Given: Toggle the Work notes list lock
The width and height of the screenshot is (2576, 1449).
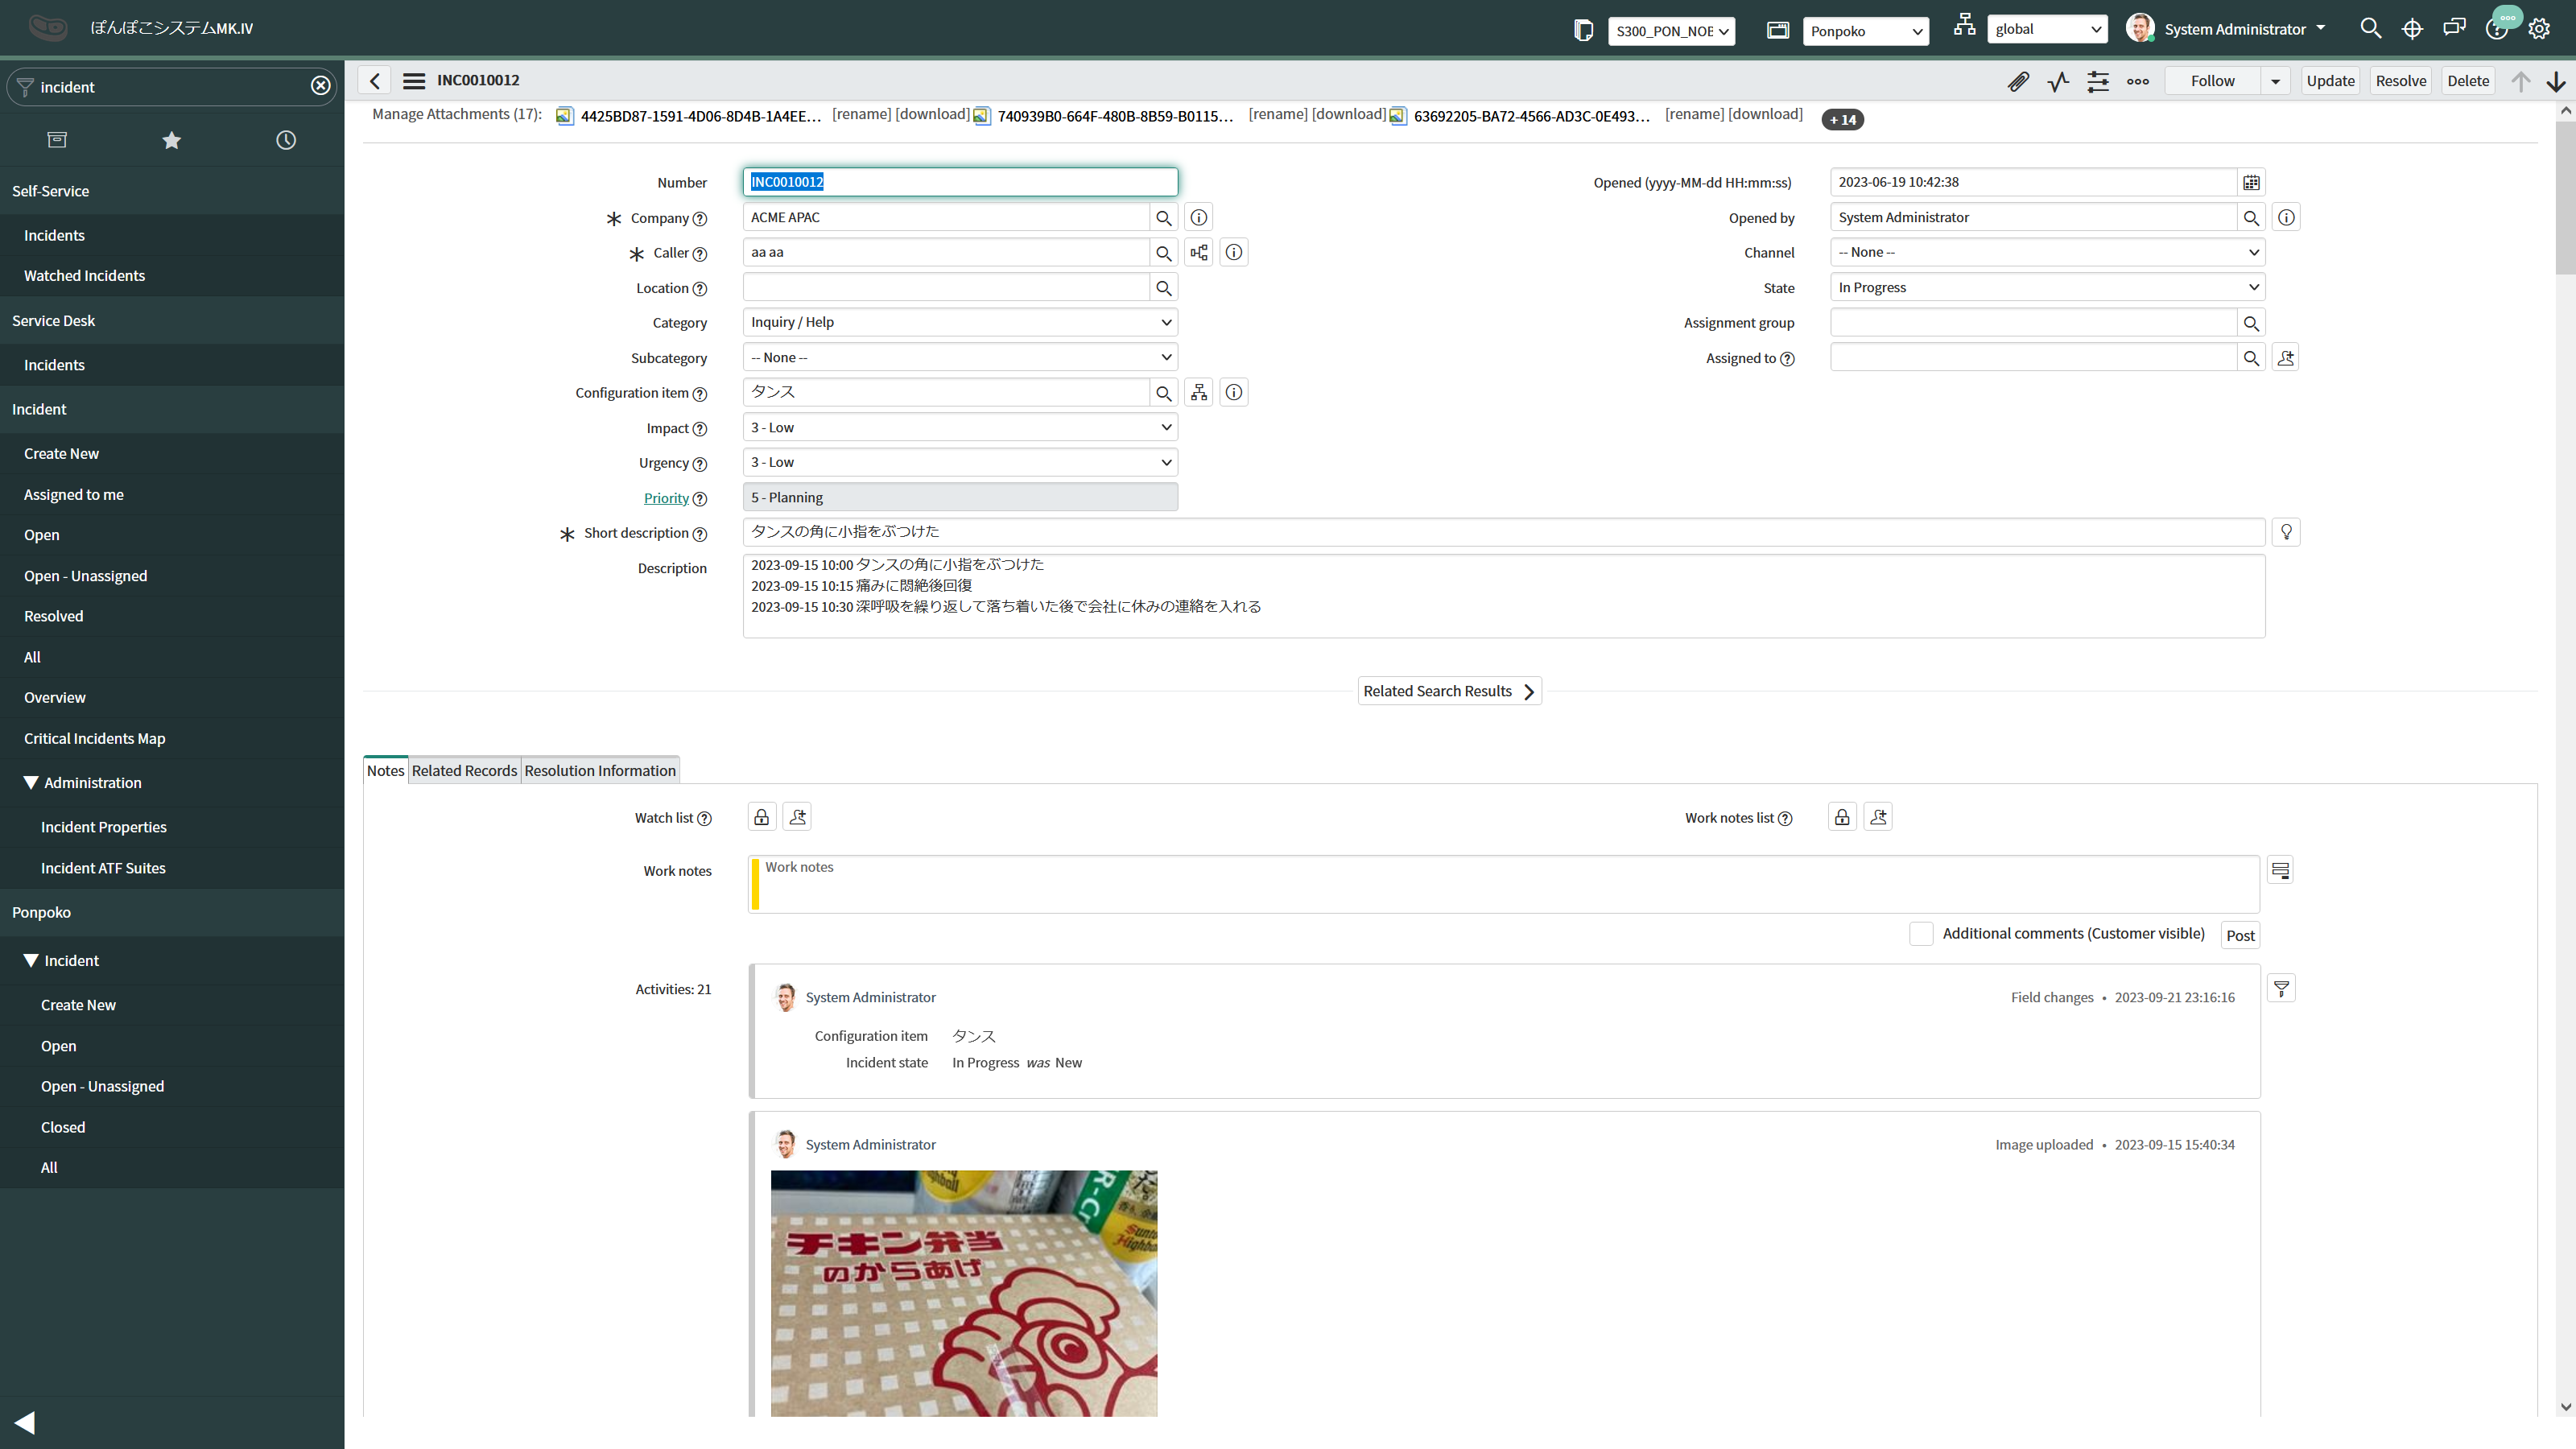Looking at the screenshot, I should click(1841, 816).
